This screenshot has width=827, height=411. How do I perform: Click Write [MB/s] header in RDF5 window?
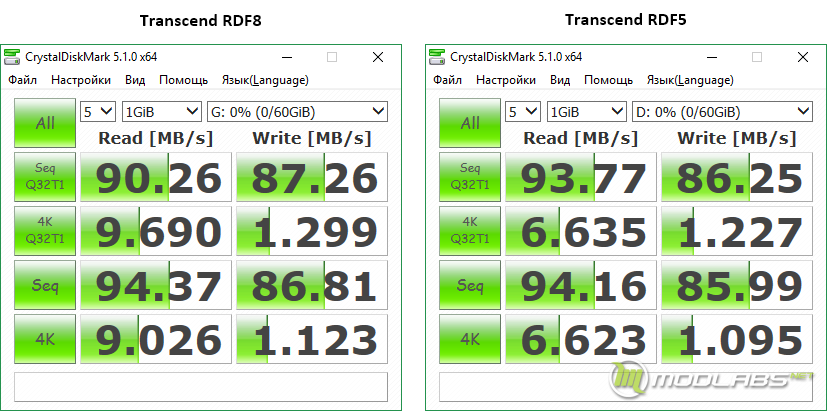737,138
